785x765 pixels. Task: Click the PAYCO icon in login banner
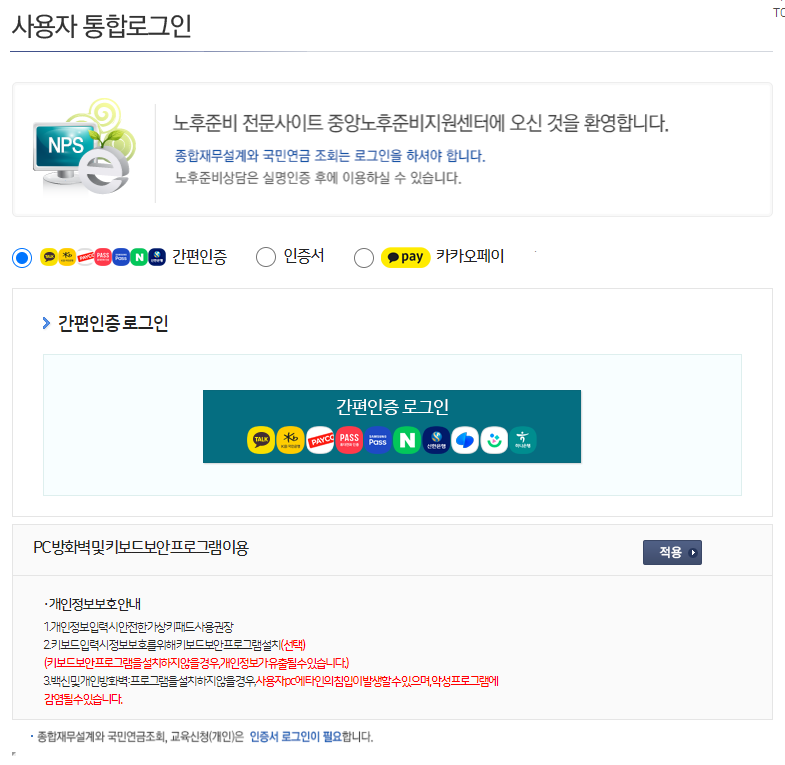(x=320, y=440)
